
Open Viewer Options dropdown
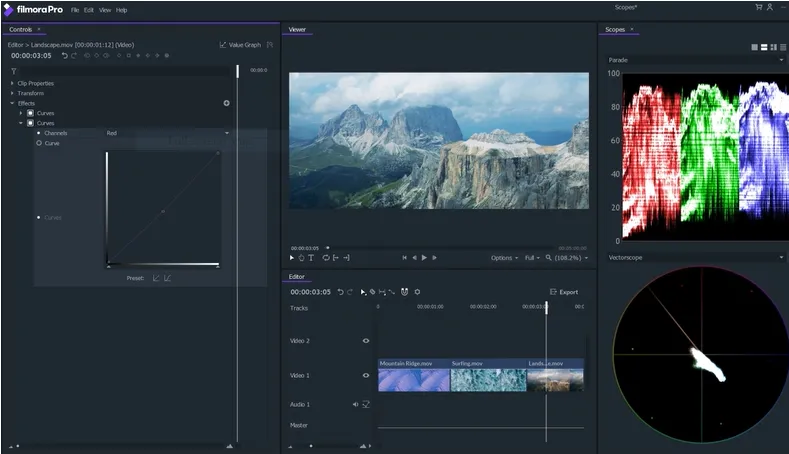pos(504,258)
